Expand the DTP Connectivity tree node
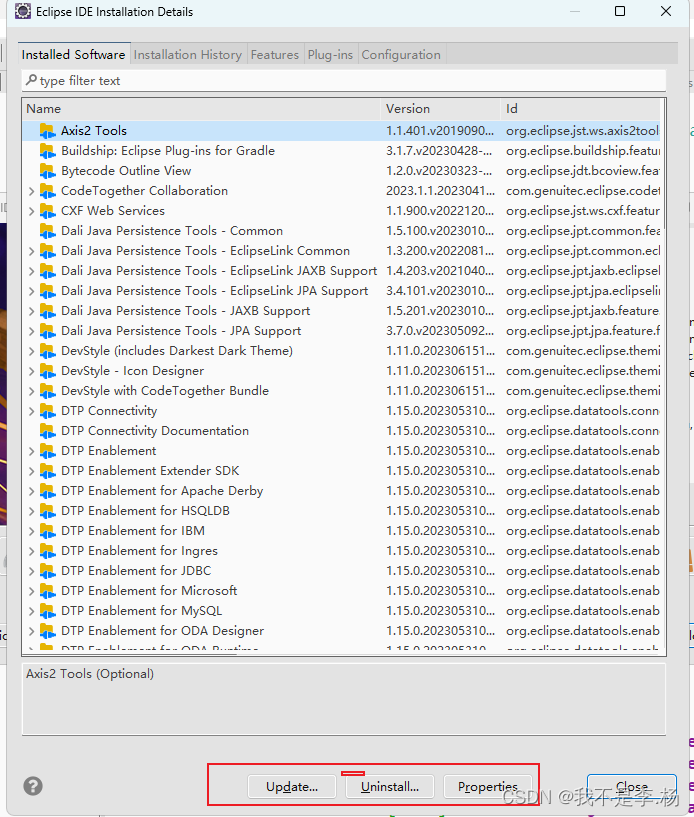This screenshot has width=694, height=817. [31, 411]
